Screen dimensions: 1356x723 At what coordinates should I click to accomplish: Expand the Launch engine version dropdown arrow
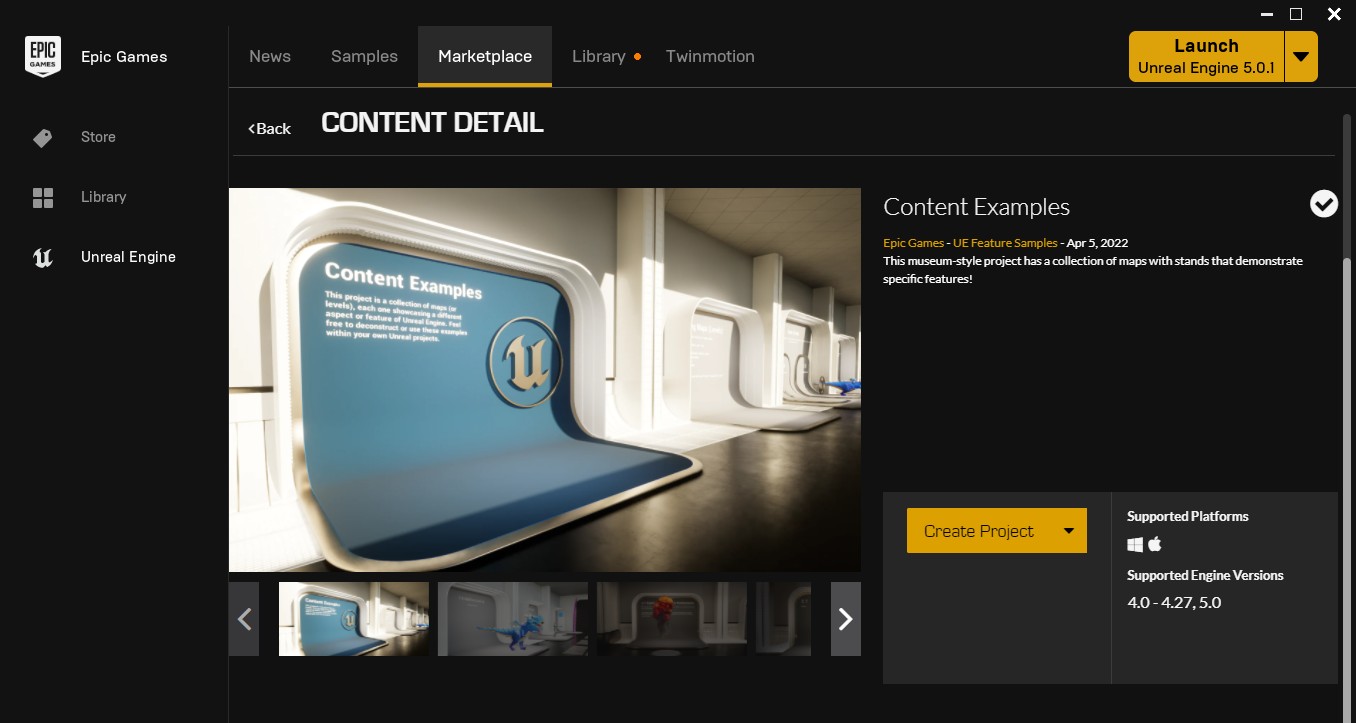pyautogui.click(x=1300, y=56)
